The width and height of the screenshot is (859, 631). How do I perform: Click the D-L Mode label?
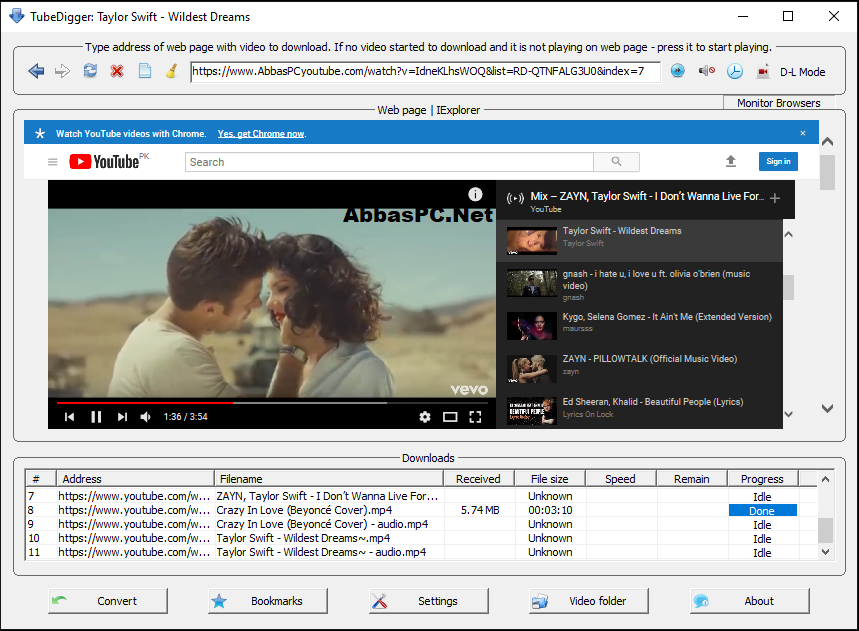click(x=803, y=72)
